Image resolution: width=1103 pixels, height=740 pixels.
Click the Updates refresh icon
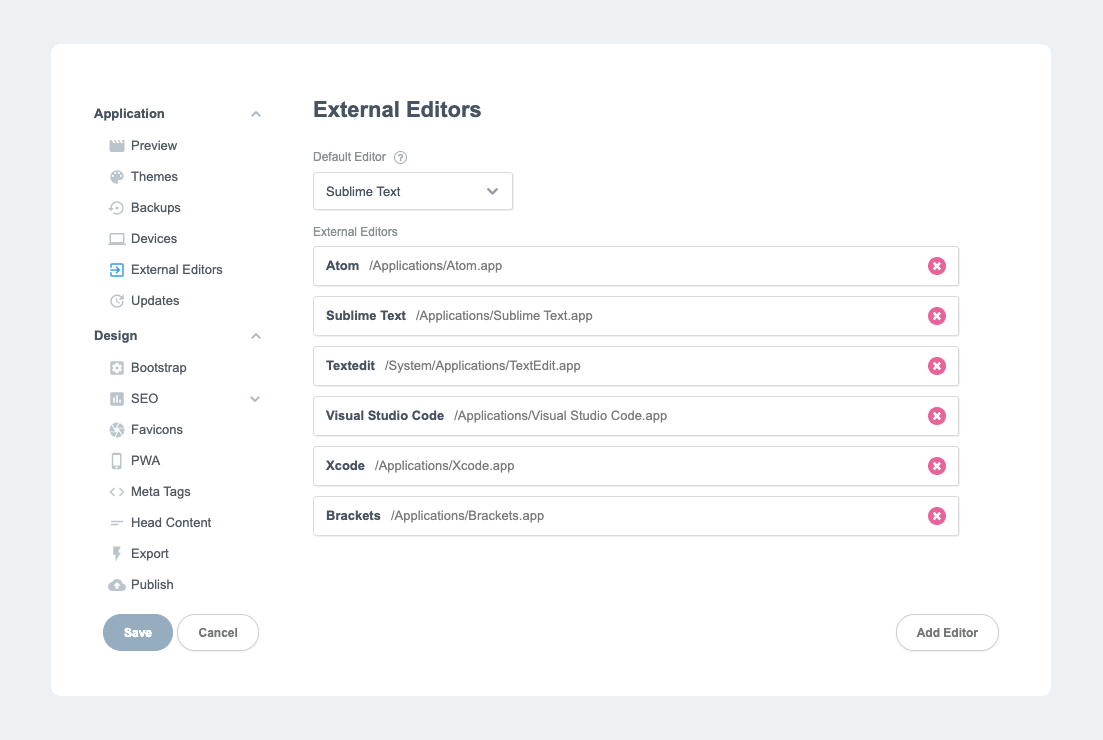tap(117, 300)
